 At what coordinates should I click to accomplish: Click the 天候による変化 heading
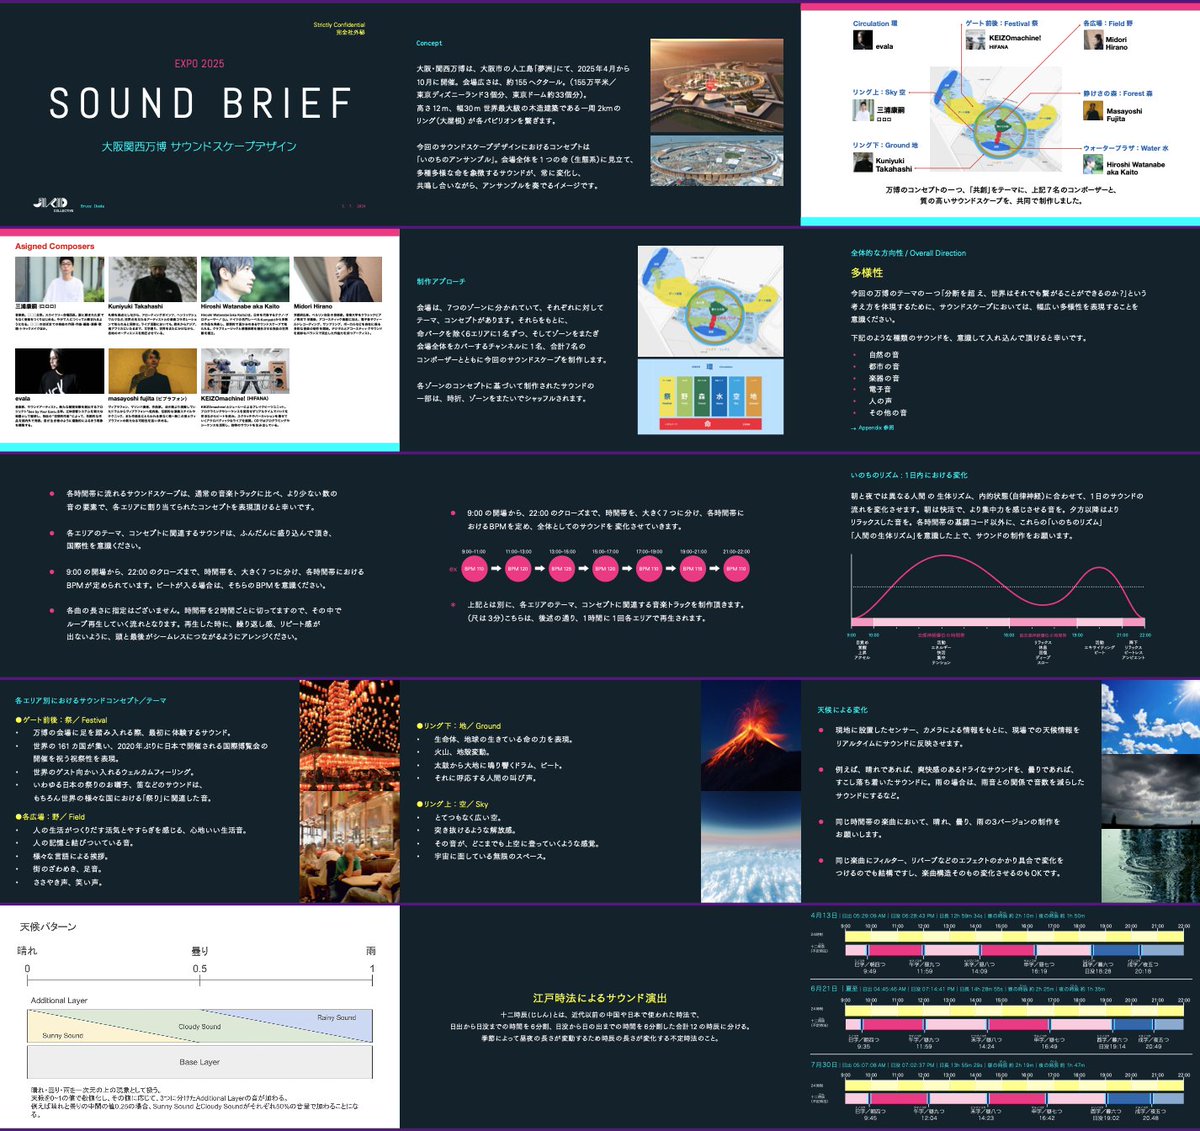842,709
